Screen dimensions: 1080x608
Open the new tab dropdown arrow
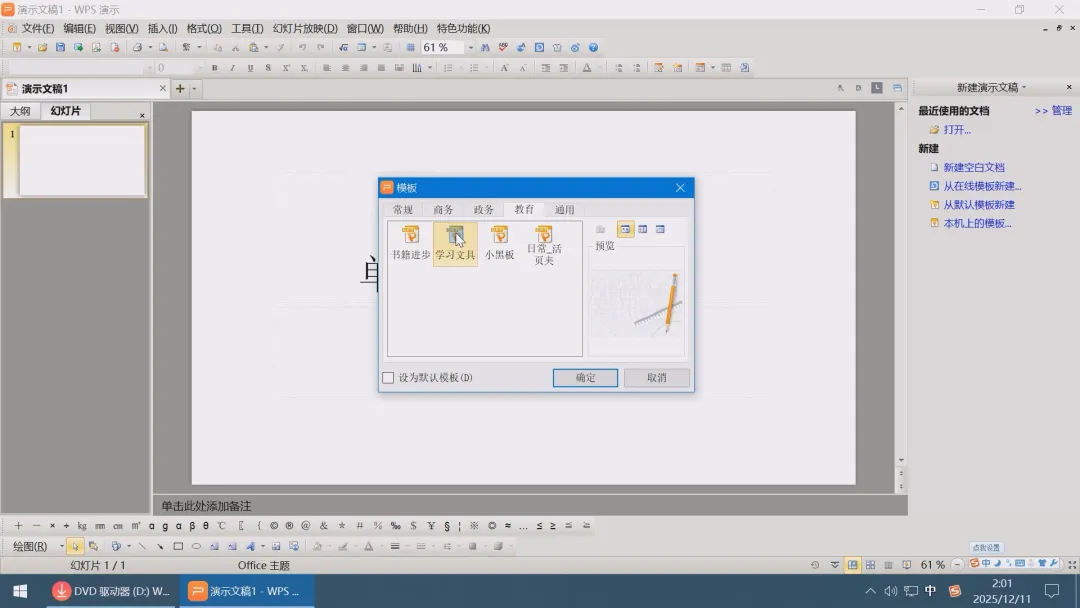pyautogui.click(x=194, y=89)
